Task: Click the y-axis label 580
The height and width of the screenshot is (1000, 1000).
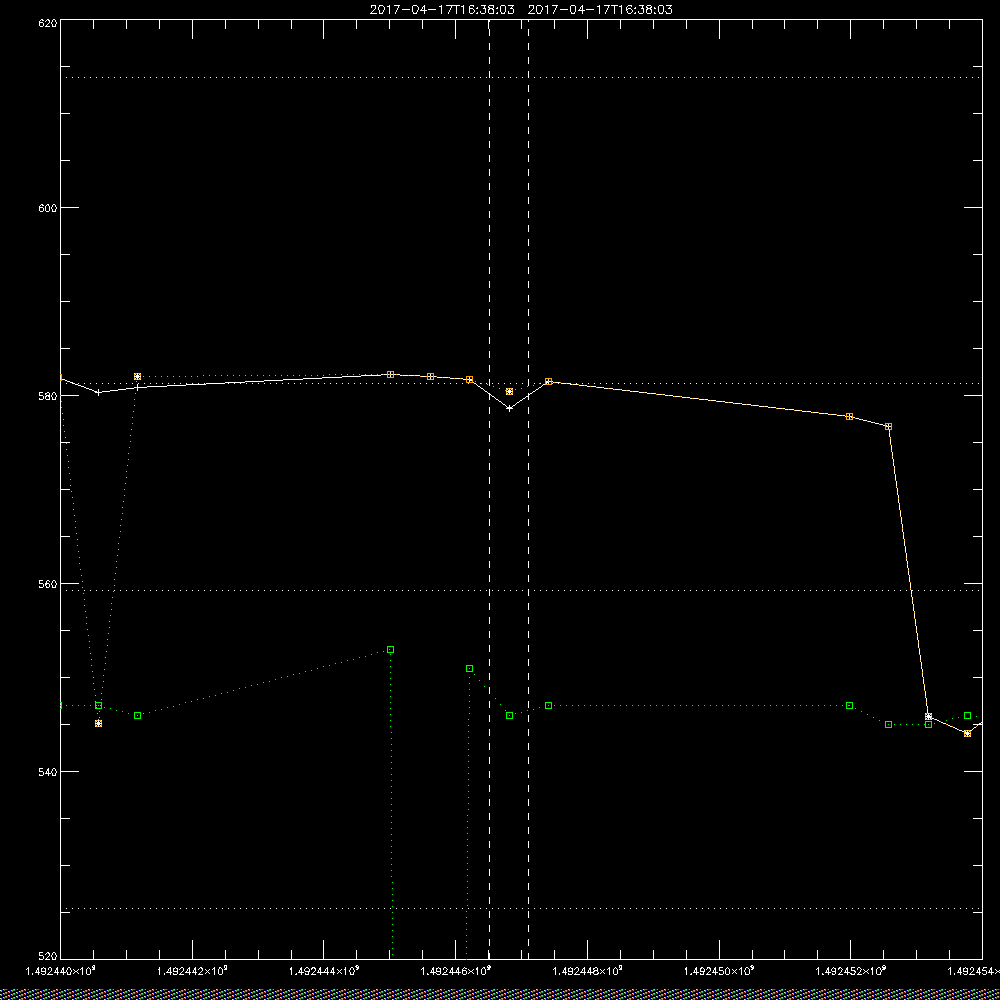Action: click(48, 395)
